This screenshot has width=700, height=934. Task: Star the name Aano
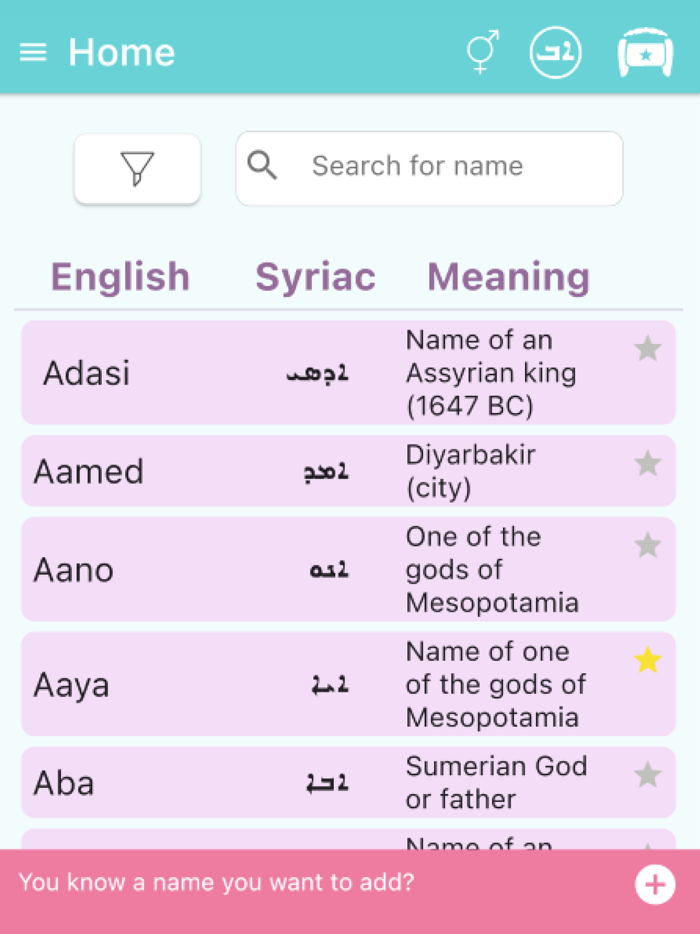pos(648,545)
